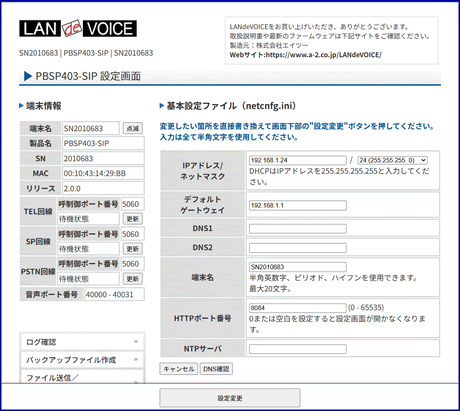Click the DNS確認 button
Screen dimensions: 460x411
click(216, 369)
